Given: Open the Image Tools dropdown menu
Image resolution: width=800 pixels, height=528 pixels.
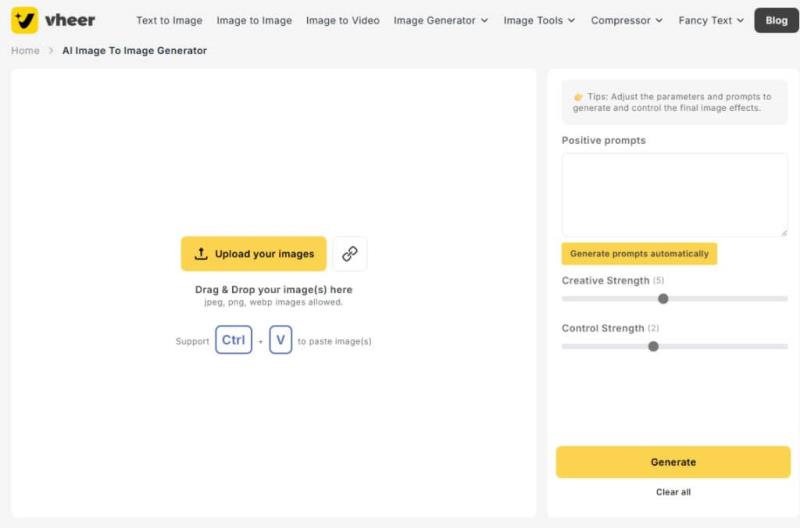Looking at the screenshot, I should click(x=539, y=20).
